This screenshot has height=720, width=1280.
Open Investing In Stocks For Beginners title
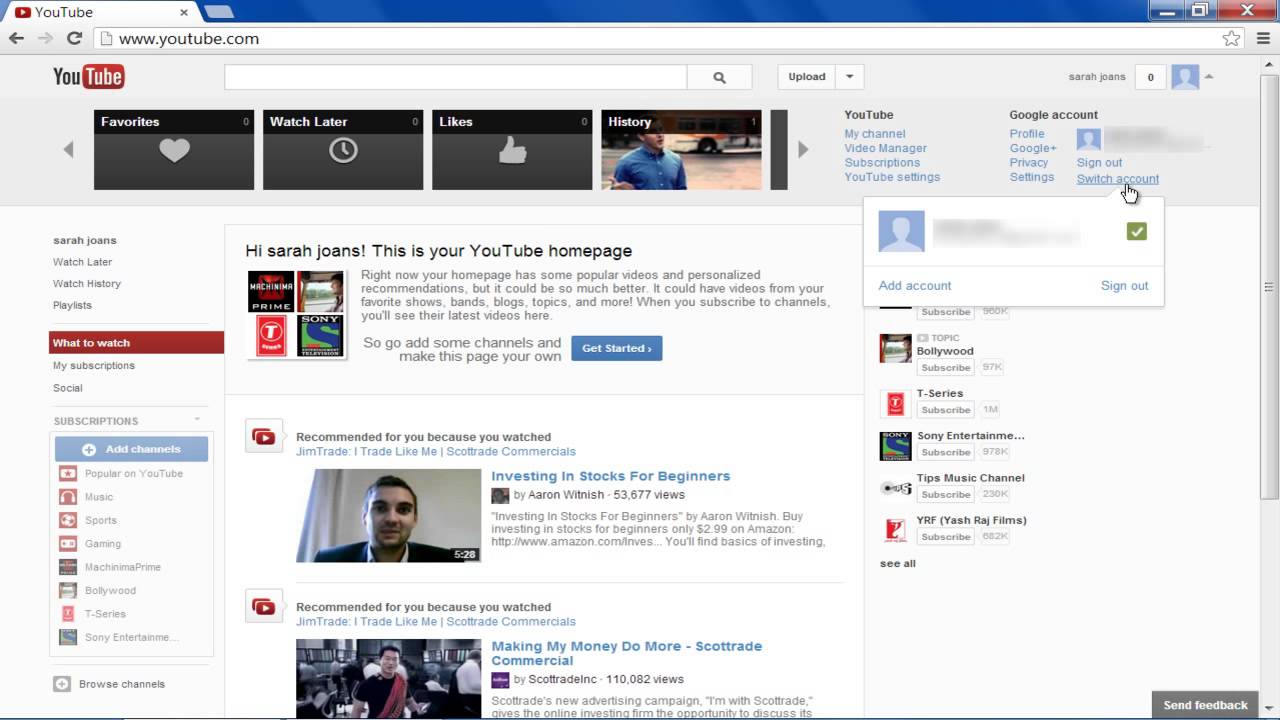tap(610, 477)
